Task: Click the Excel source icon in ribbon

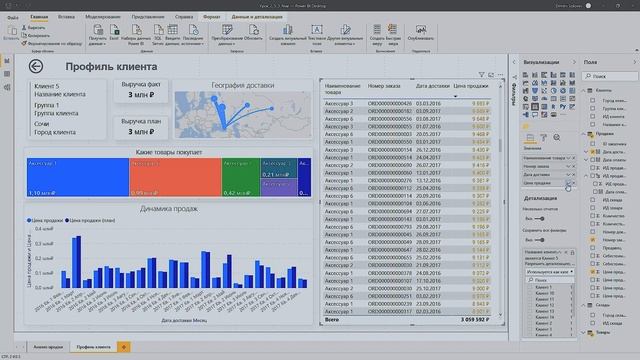Action: pyautogui.click(x=114, y=30)
